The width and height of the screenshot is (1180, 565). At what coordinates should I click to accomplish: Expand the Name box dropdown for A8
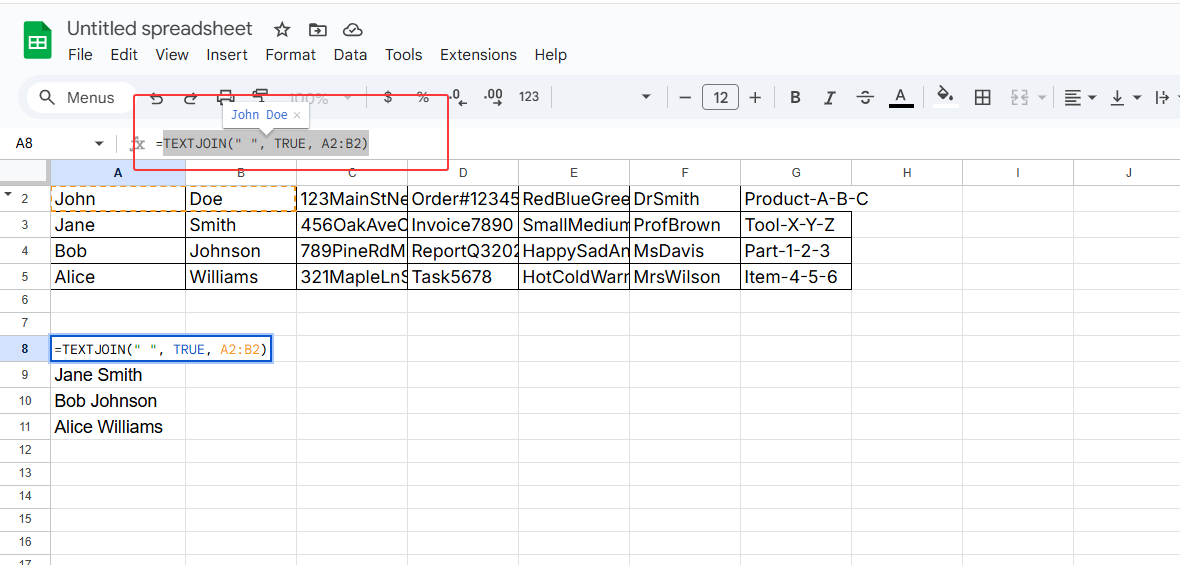tap(99, 144)
